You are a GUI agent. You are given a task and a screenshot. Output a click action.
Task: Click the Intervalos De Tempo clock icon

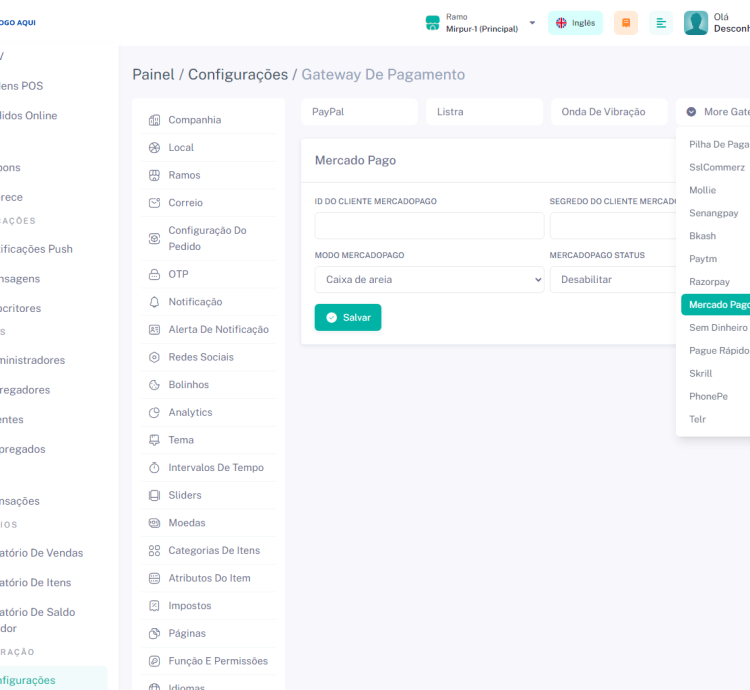coord(154,468)
